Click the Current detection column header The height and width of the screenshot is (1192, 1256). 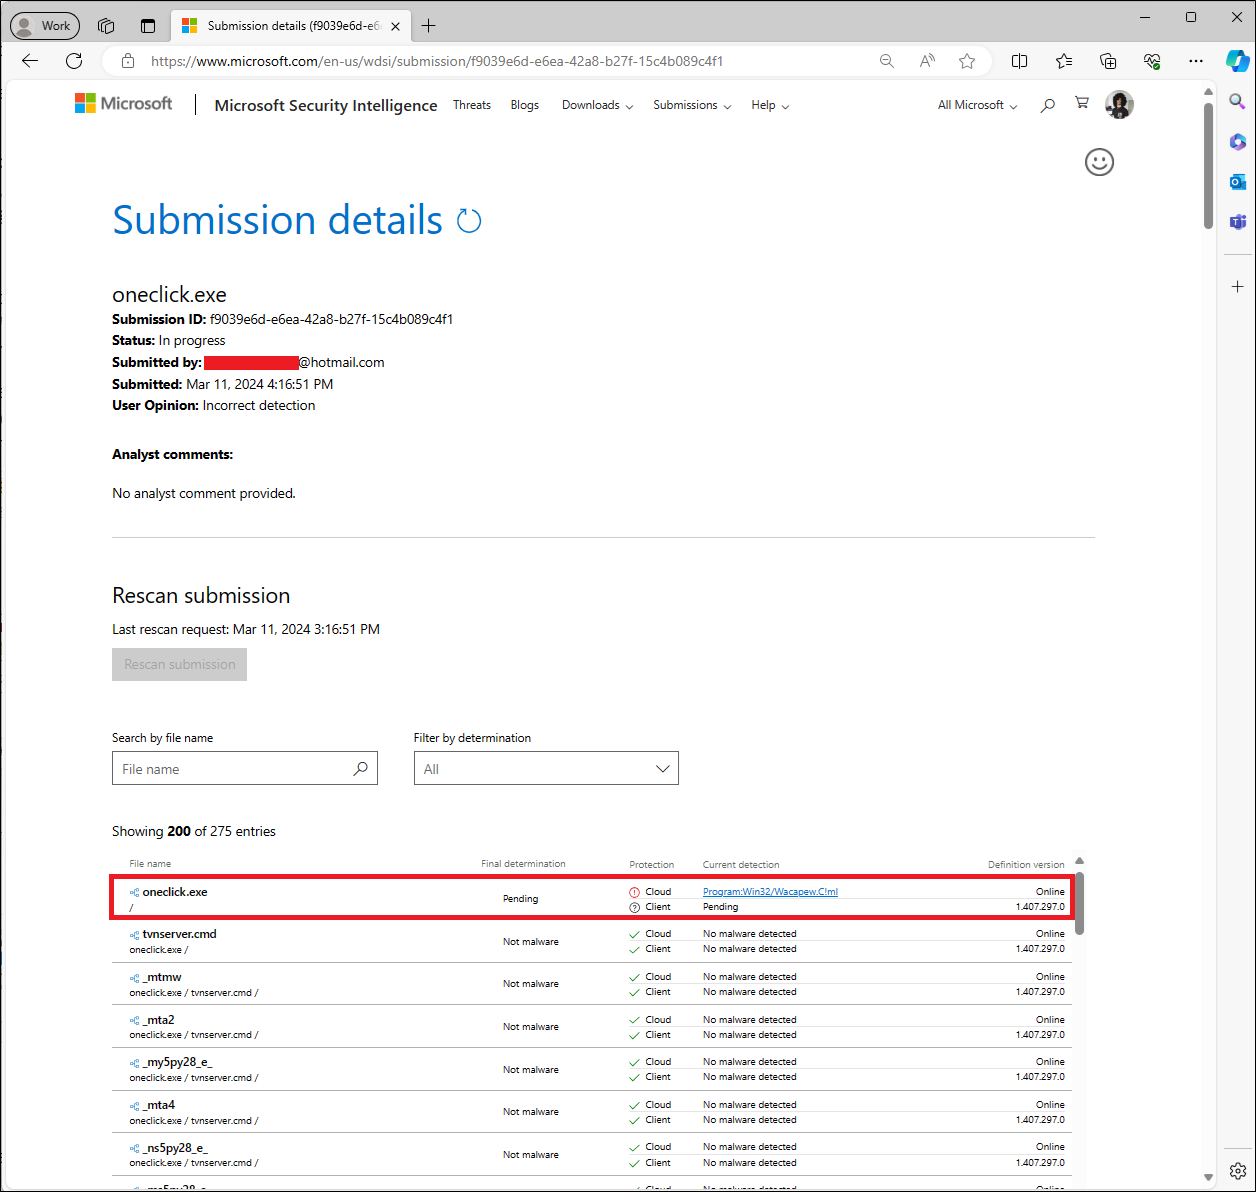coord(741,865)
